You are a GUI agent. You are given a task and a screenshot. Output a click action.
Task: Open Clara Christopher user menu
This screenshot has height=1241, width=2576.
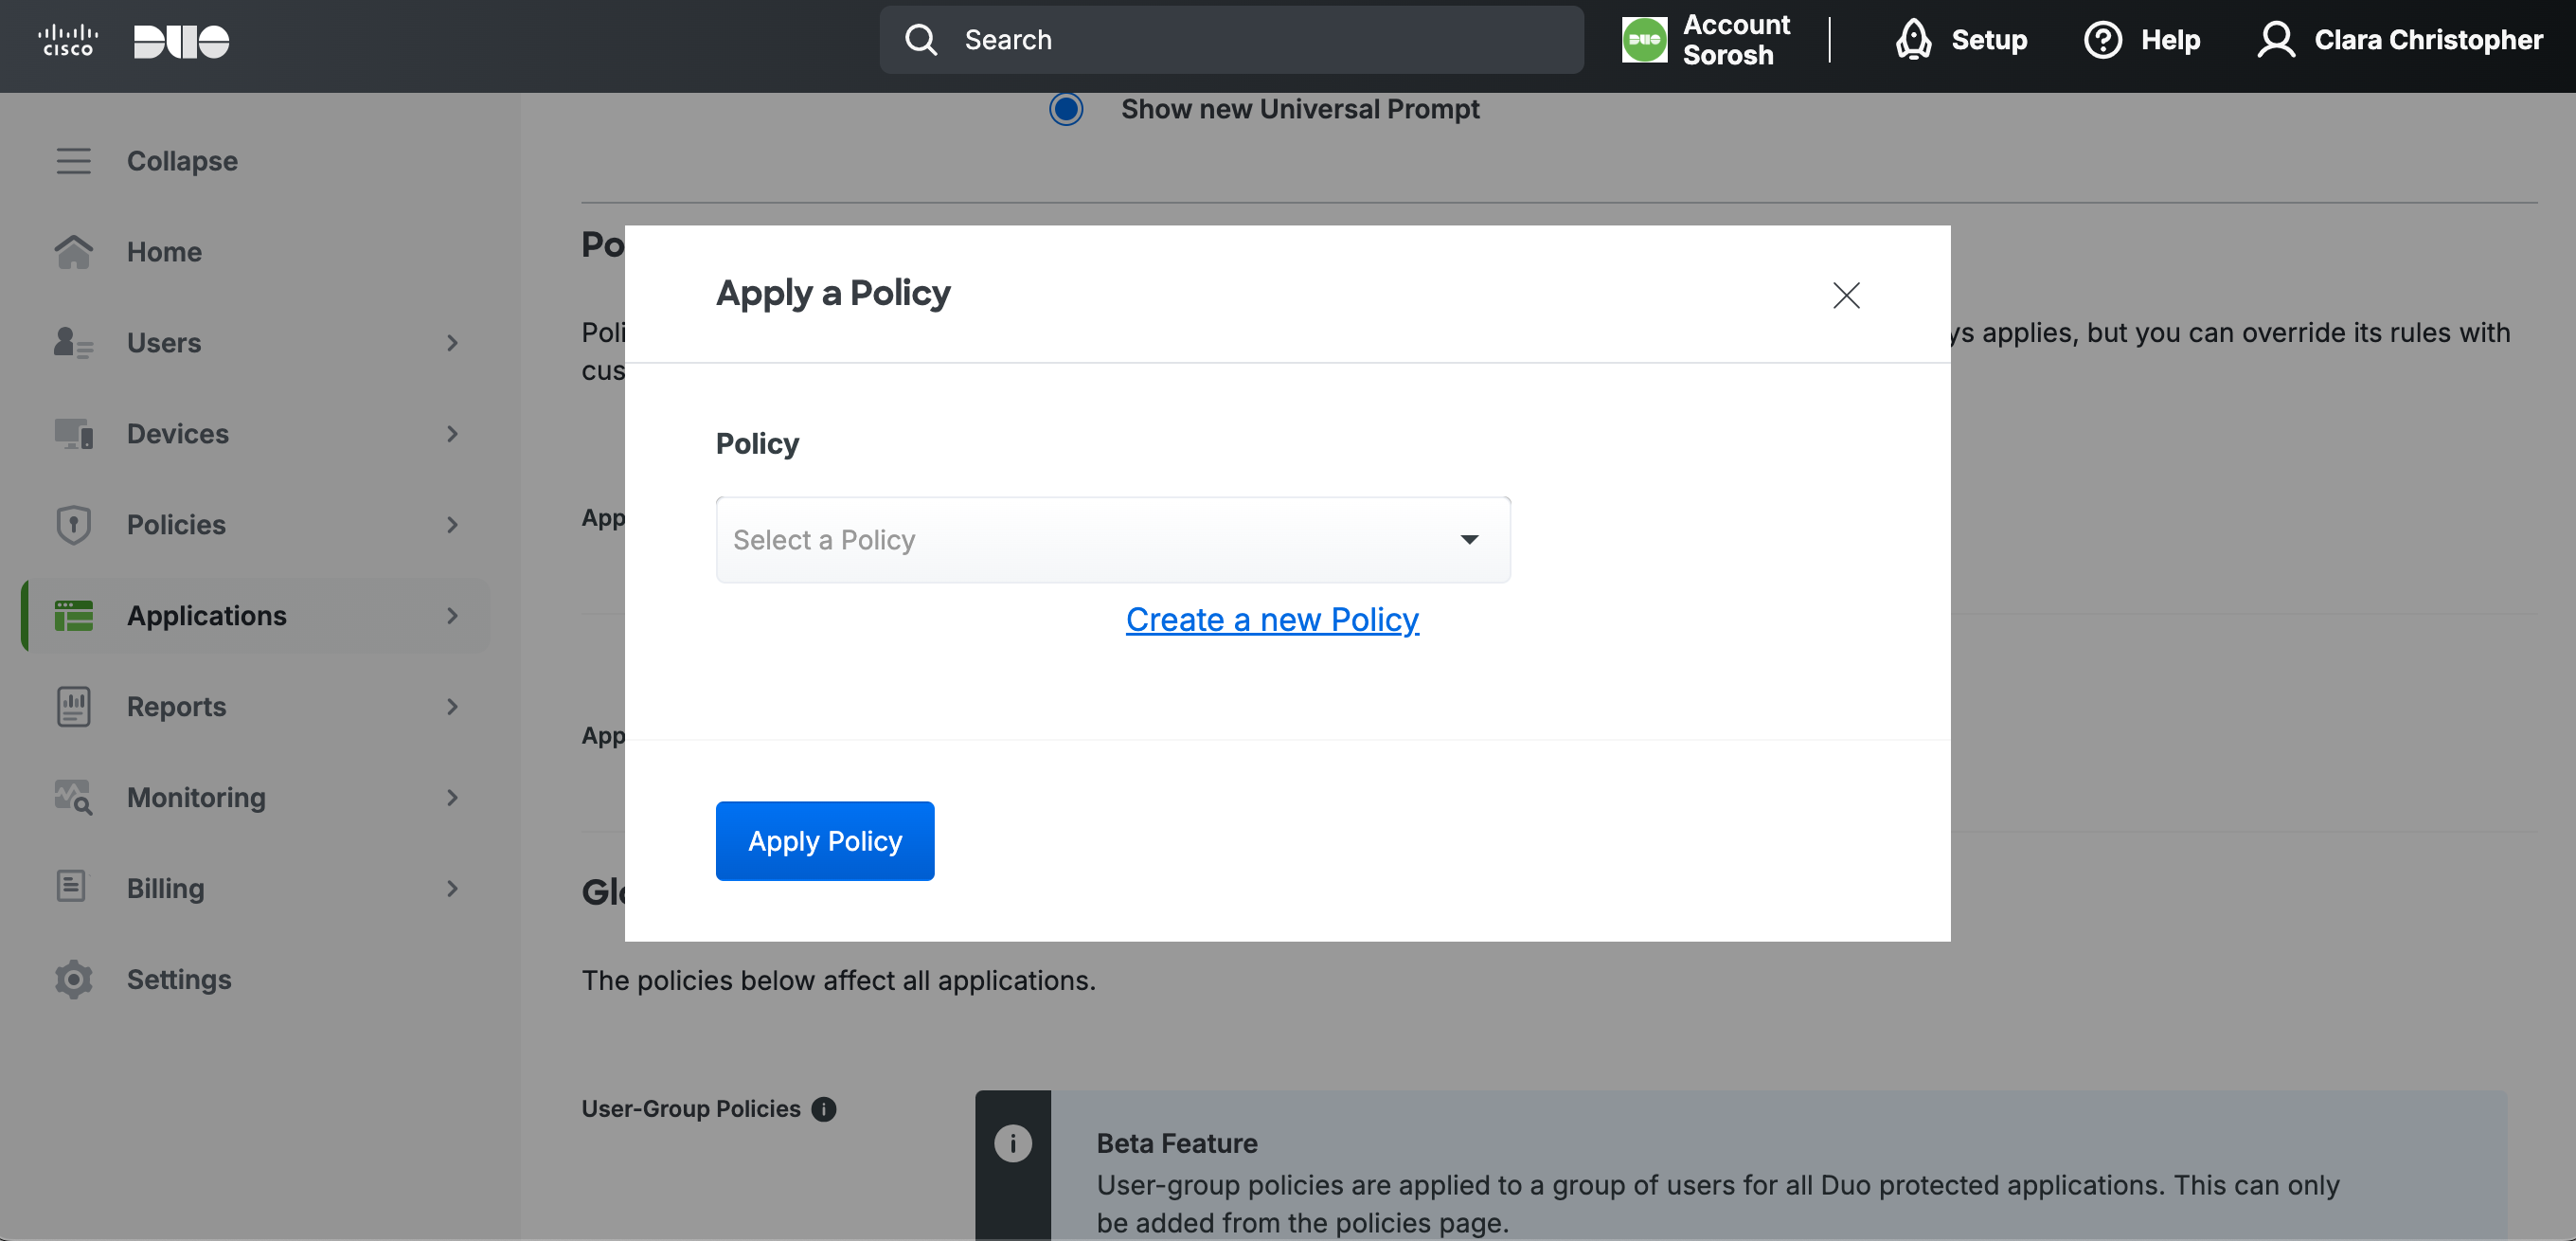click(2400, 40)
